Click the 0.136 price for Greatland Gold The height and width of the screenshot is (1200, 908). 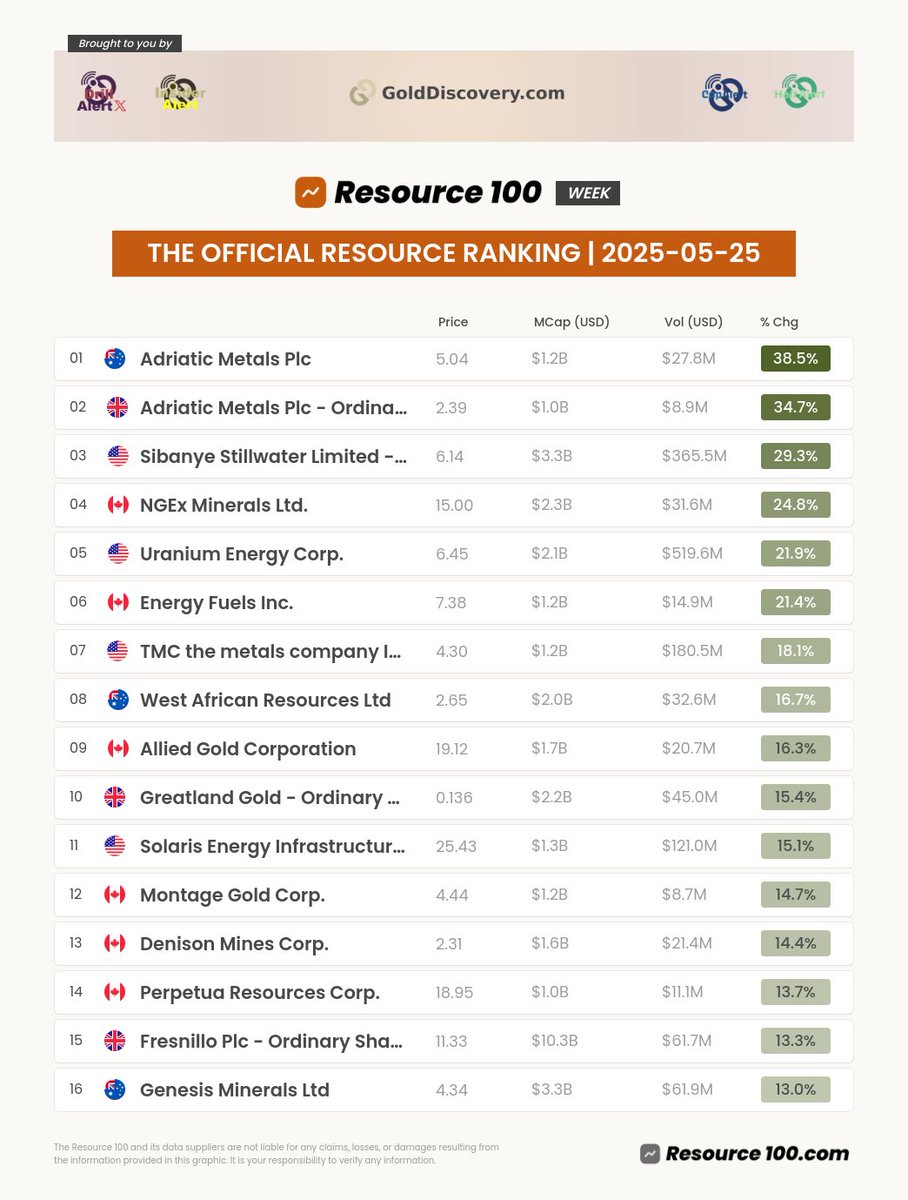pyautogui.click(x=455, y=797)
